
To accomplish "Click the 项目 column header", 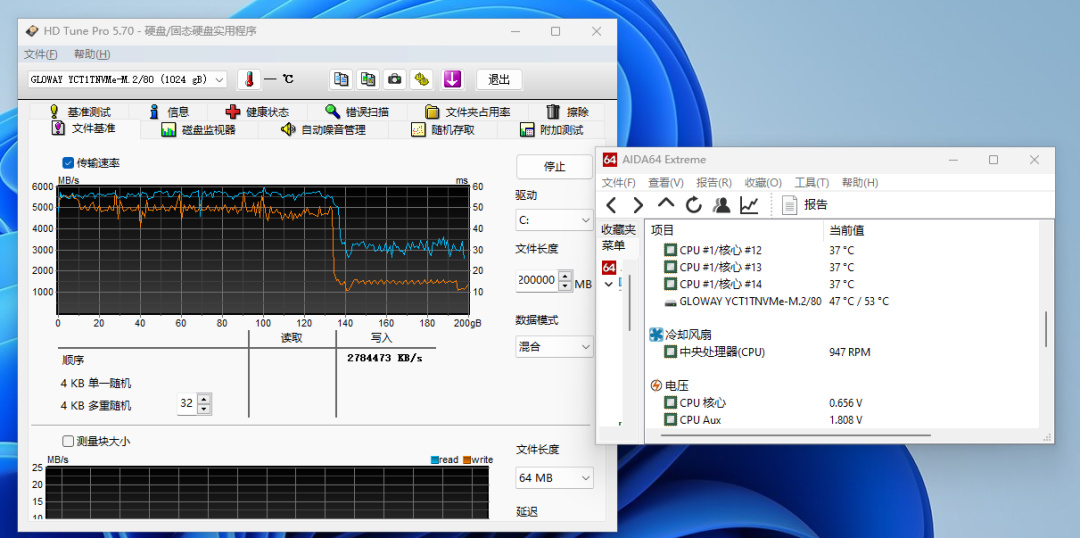I will (663, 230).
